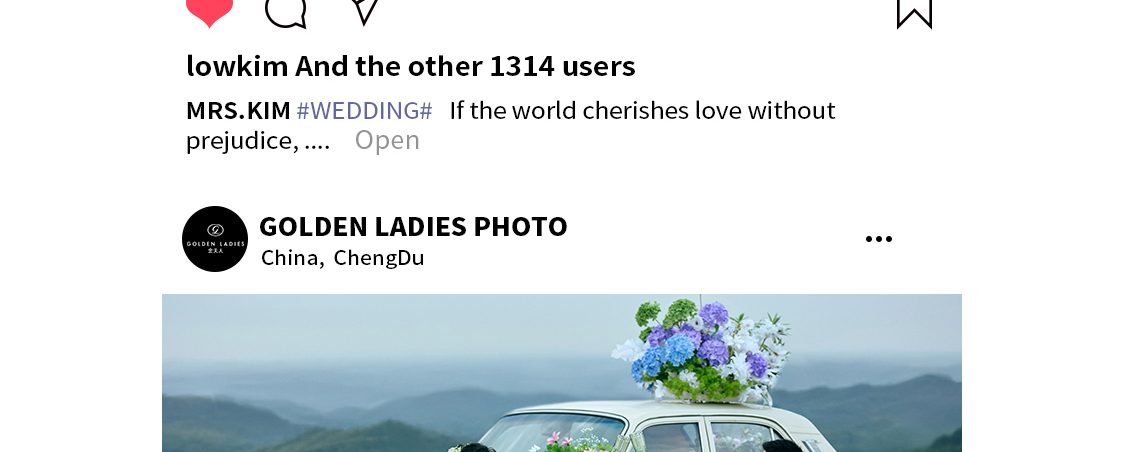Open comments with the speech bubble icon
Screen dimensions: 1125x452
[286, 12]
